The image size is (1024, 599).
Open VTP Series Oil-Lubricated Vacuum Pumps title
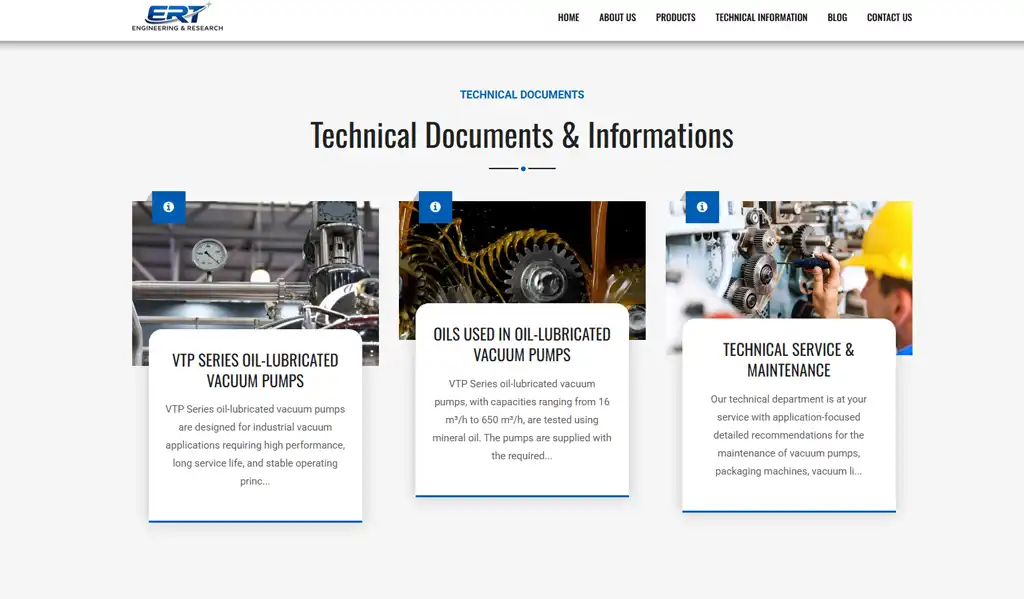click(255, 370)
